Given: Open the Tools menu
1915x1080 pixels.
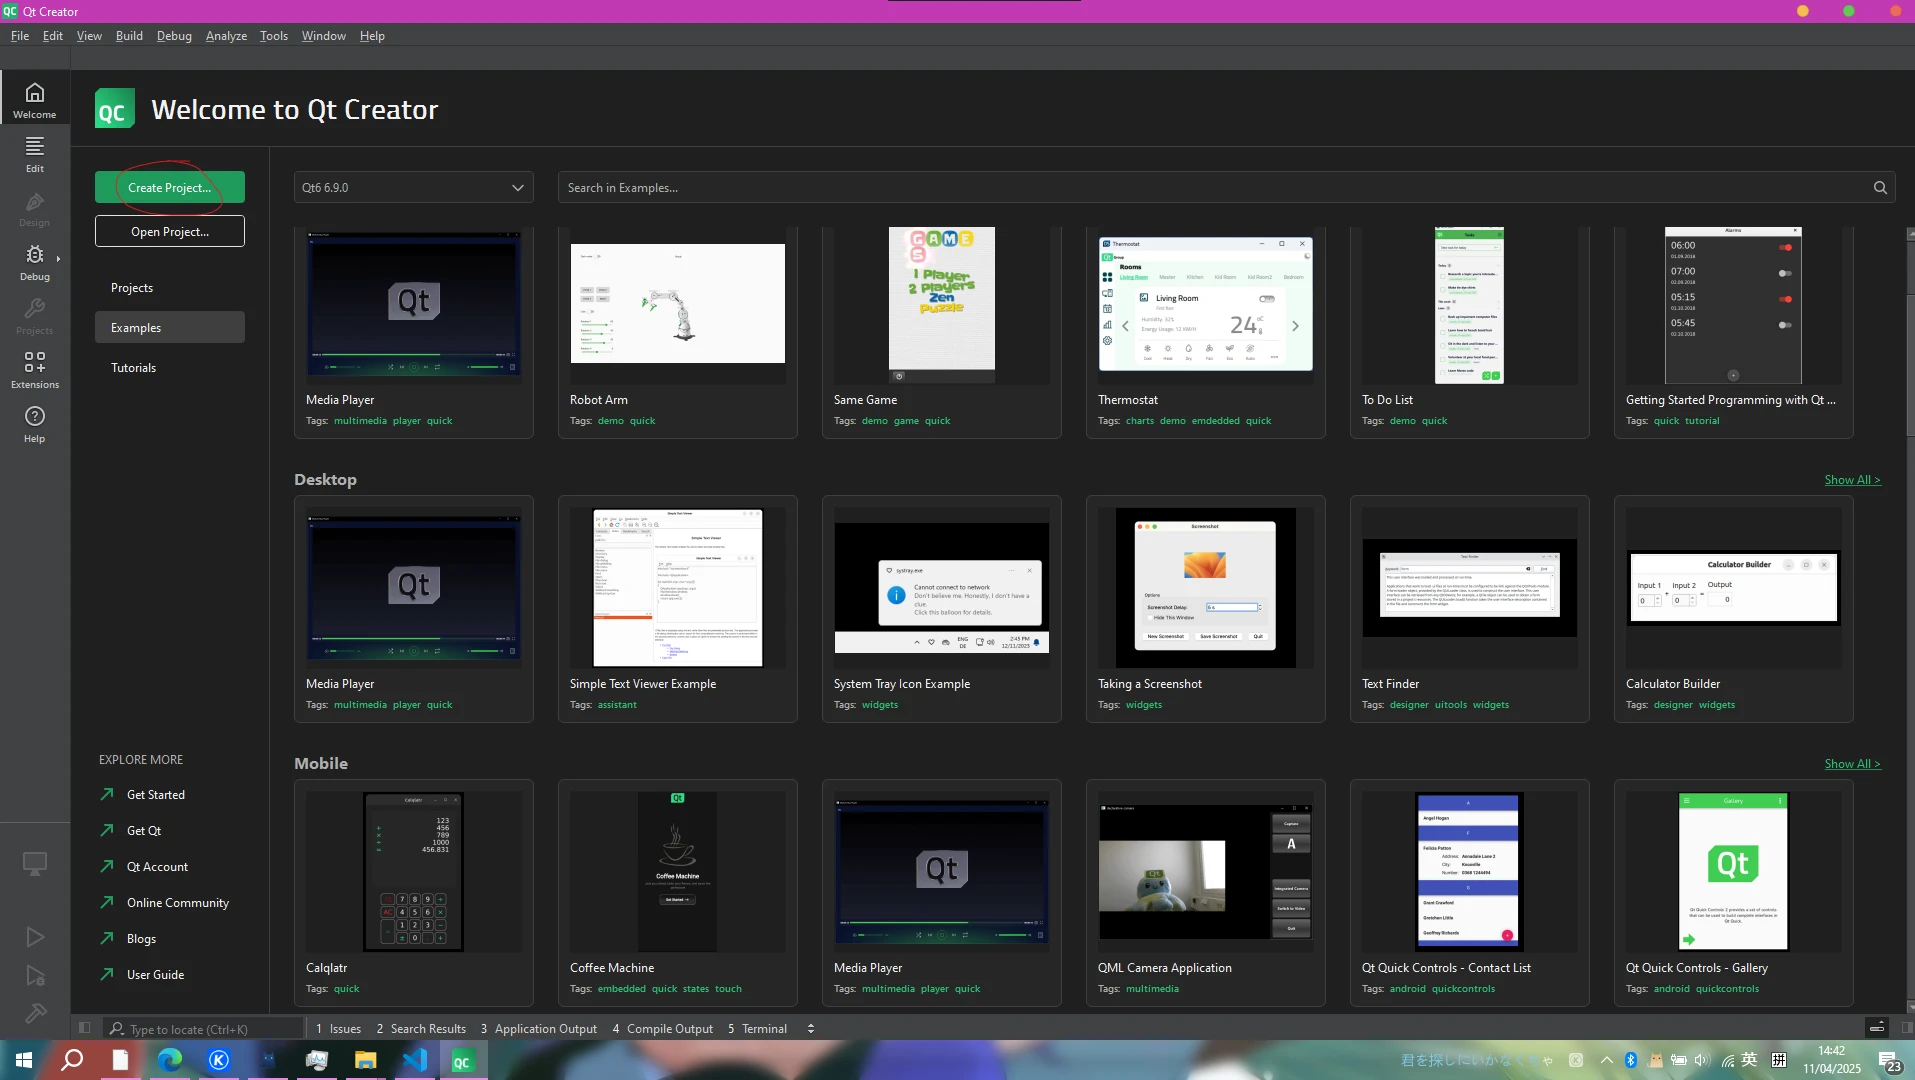Looking at the screenshot, I should pos(274,36).
